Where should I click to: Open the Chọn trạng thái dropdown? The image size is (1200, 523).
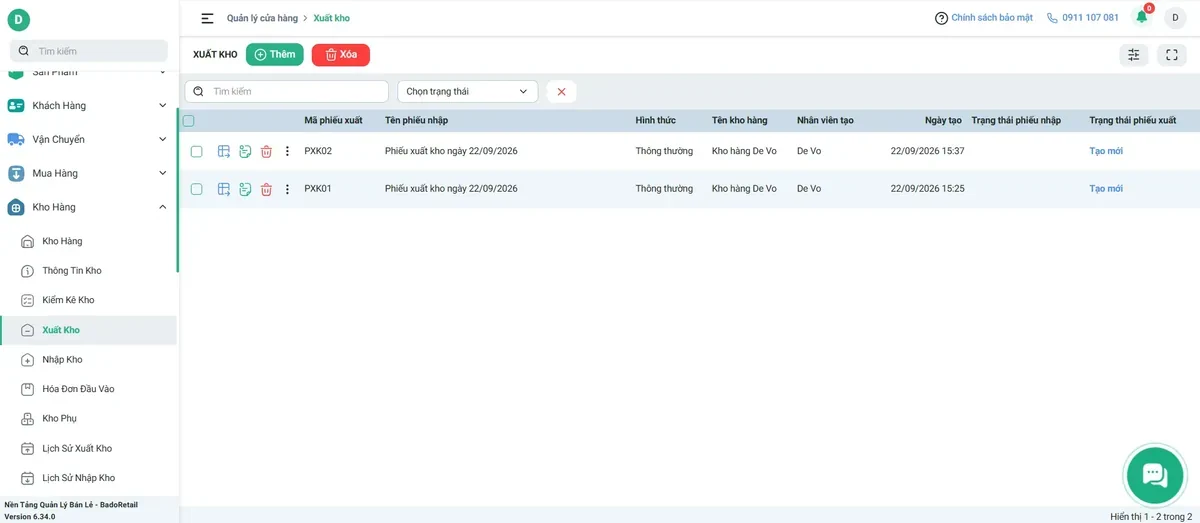coord(467,91)
